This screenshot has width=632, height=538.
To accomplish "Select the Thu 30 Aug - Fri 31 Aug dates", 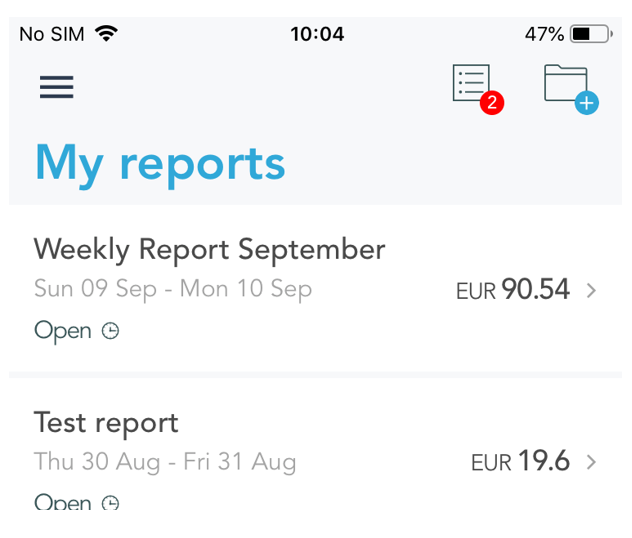I will pyautogui.click(x=165, y=461).
